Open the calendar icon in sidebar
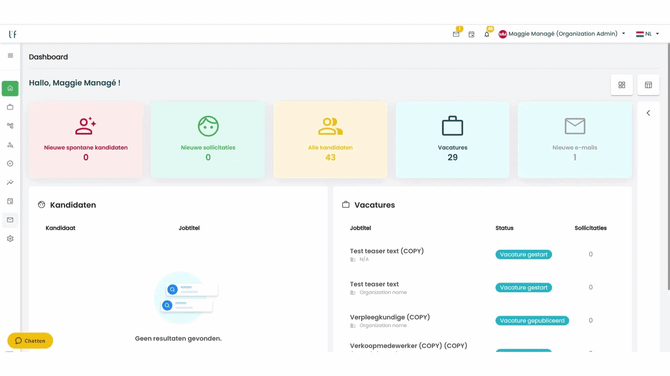 click(x=10, y=201)
